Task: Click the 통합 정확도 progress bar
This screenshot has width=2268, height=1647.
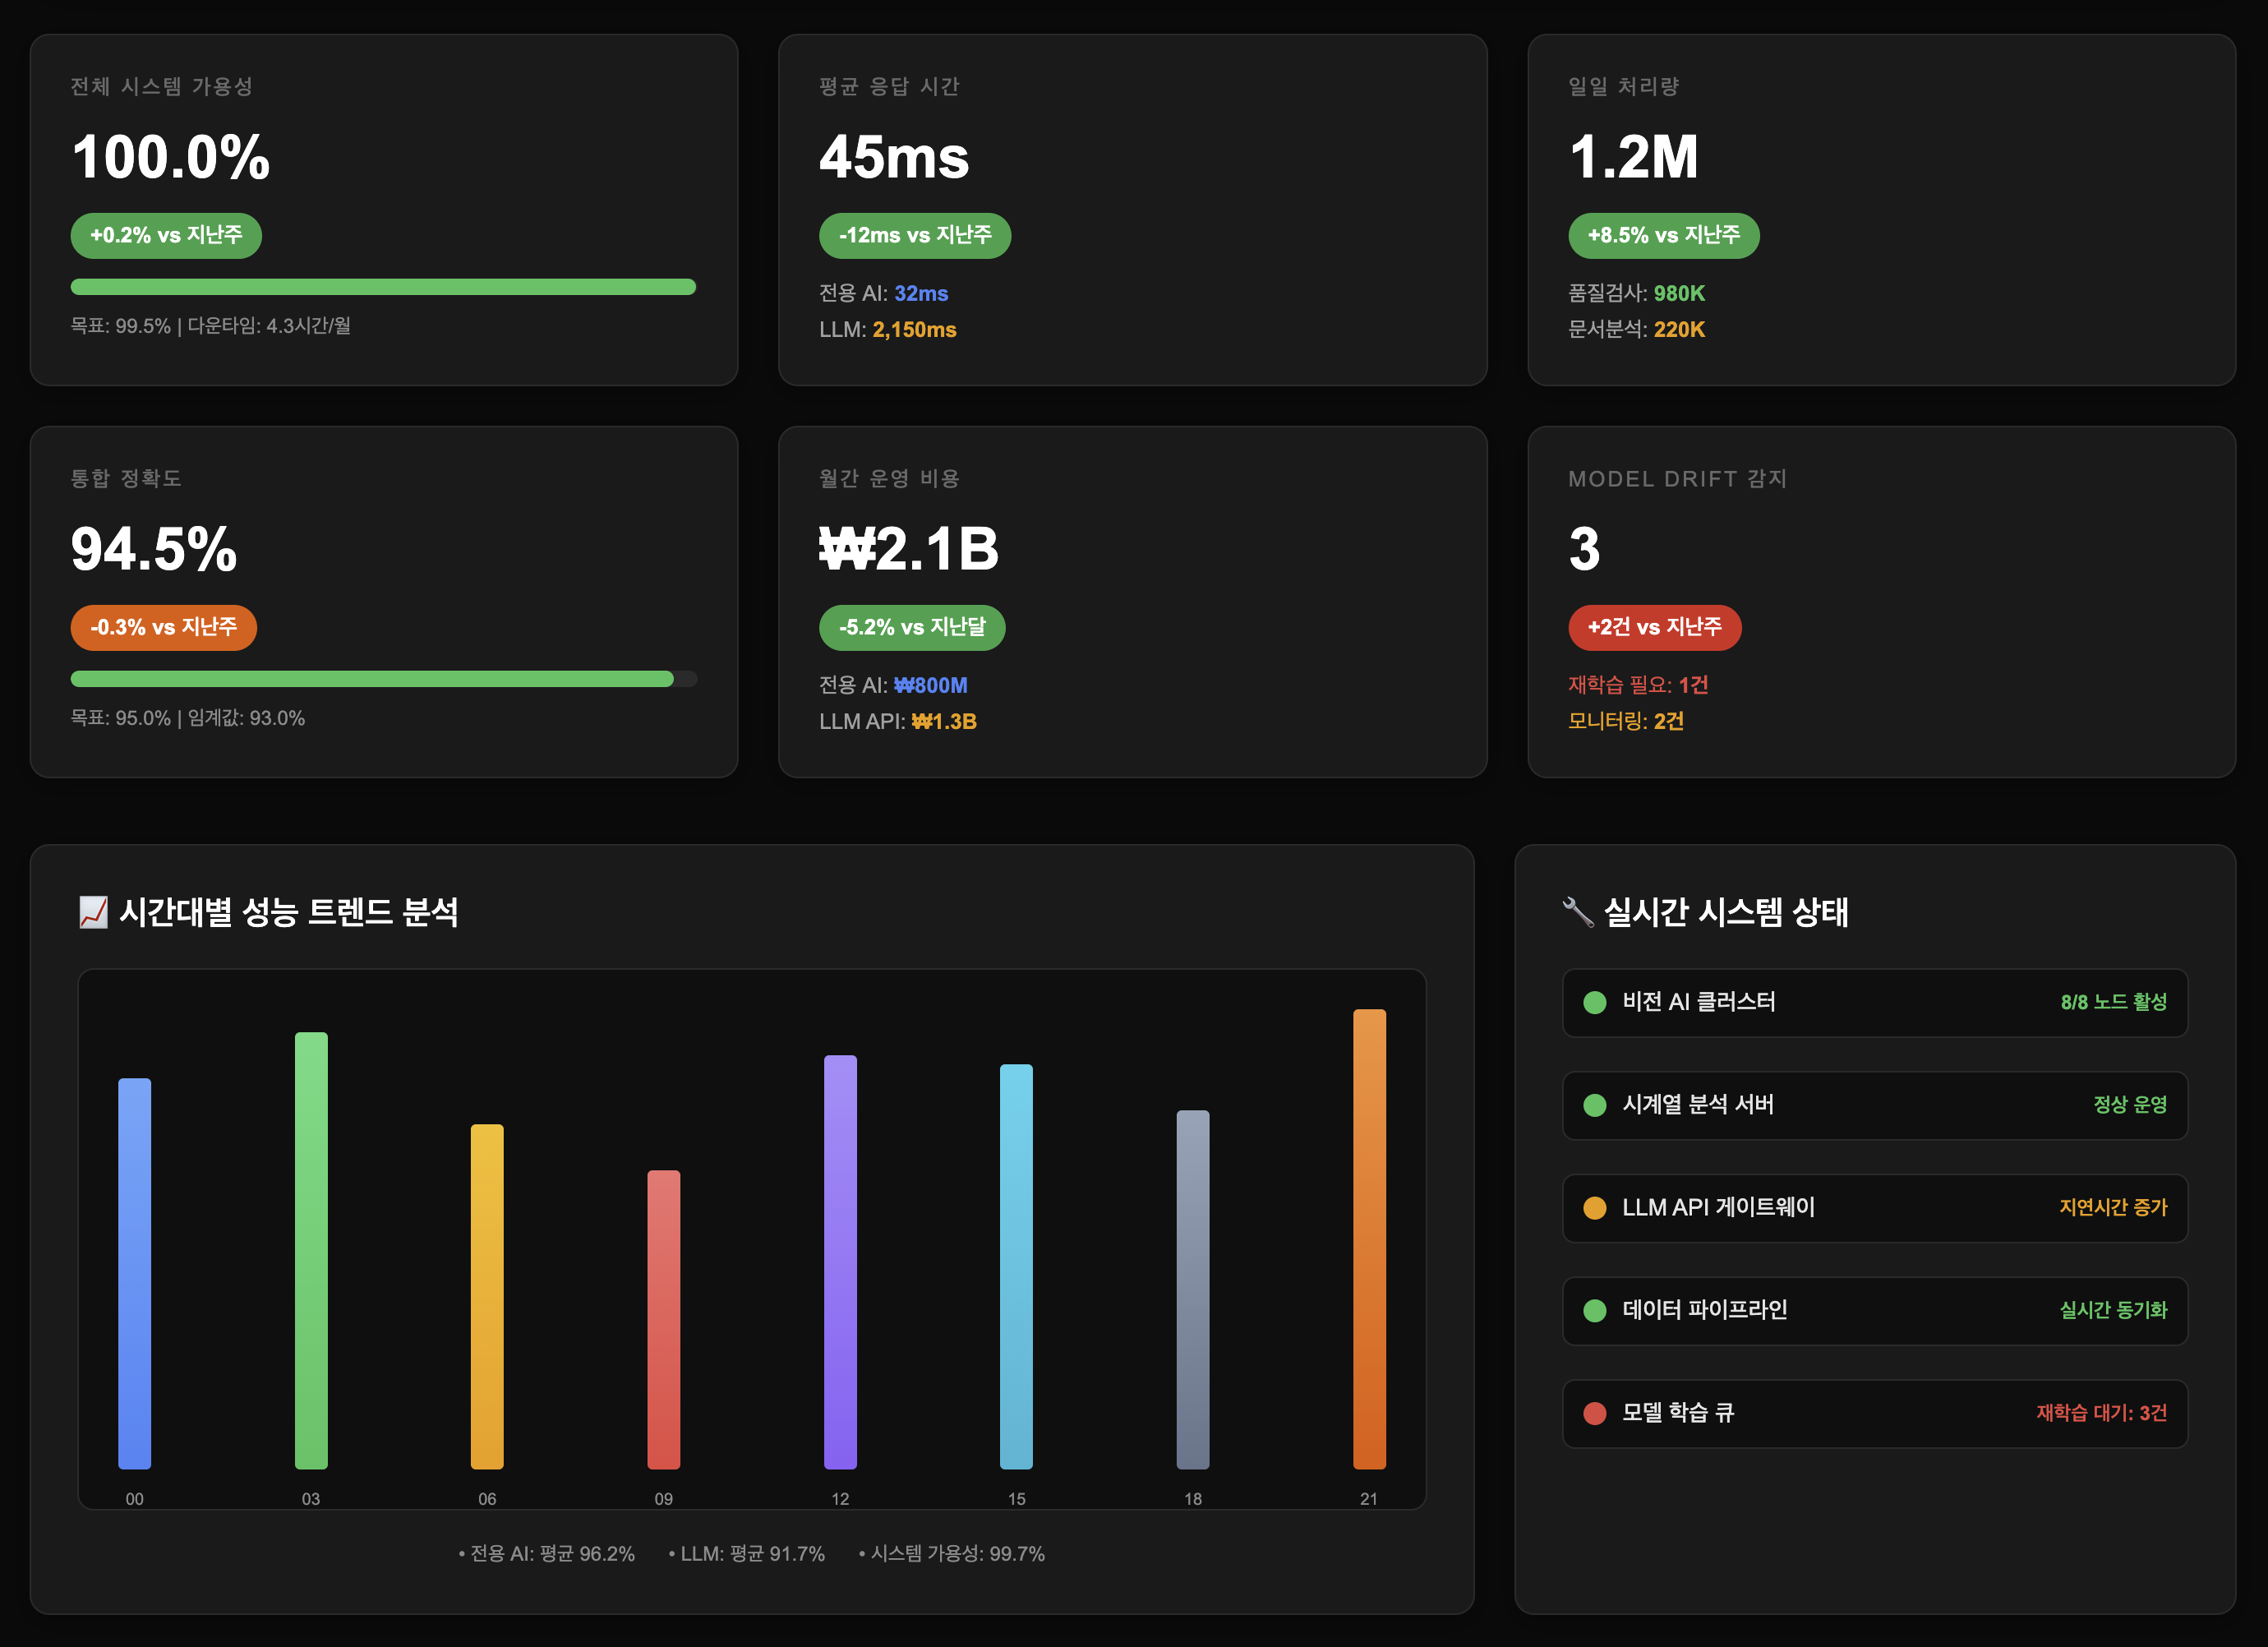Action: [x=383, y=679]
